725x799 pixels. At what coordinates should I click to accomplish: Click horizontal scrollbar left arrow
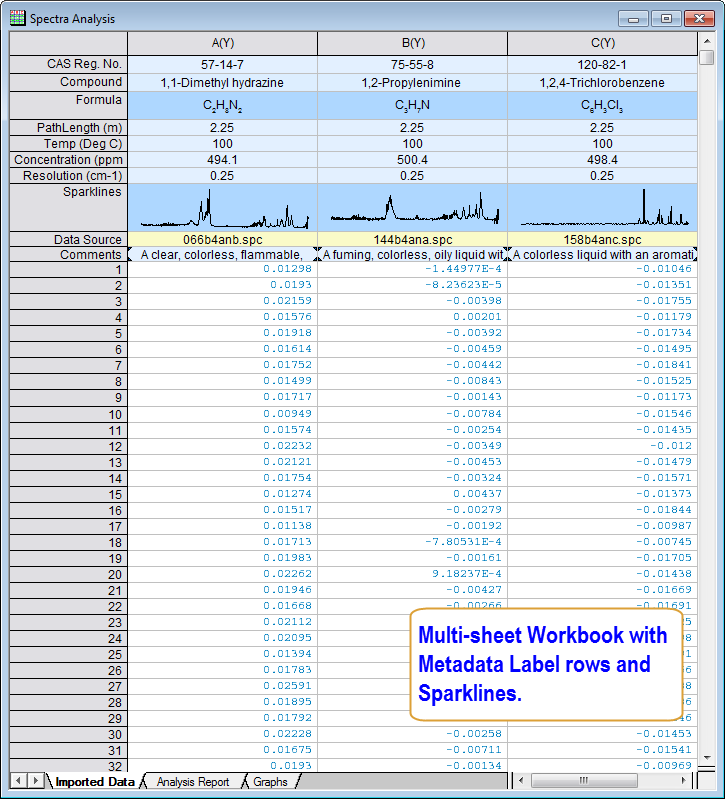[x=521, y=781]
